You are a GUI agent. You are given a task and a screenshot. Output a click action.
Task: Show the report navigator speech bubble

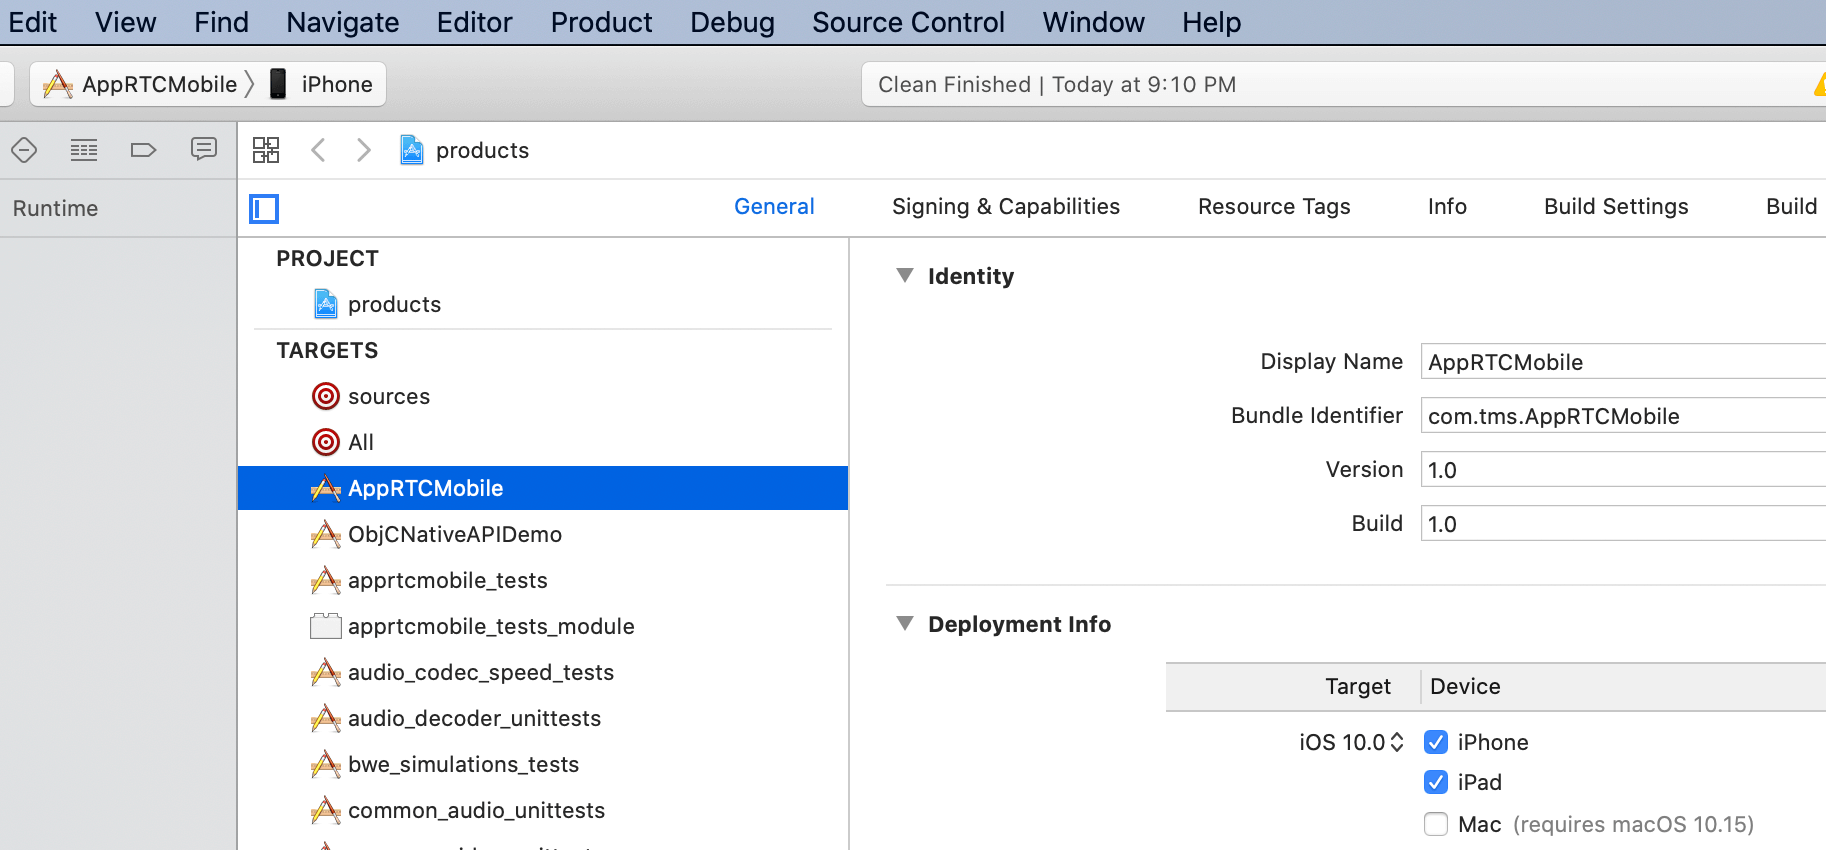click(x=204, y=150)
